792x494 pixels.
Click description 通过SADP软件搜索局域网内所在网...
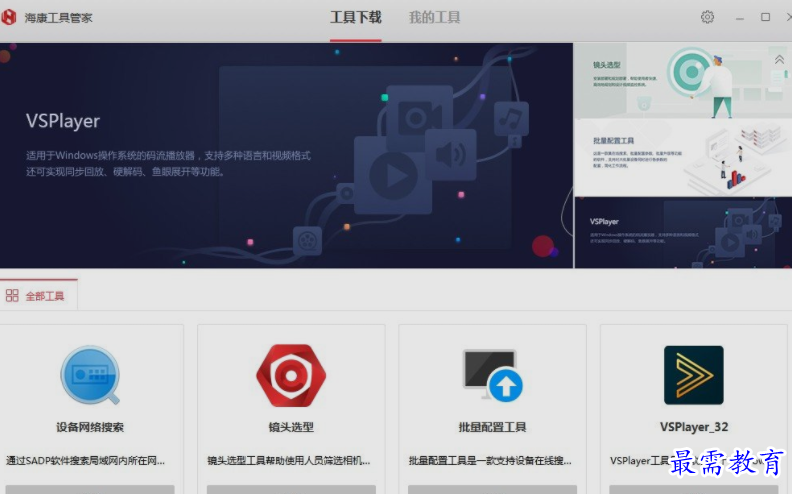[x=85, y=461]
